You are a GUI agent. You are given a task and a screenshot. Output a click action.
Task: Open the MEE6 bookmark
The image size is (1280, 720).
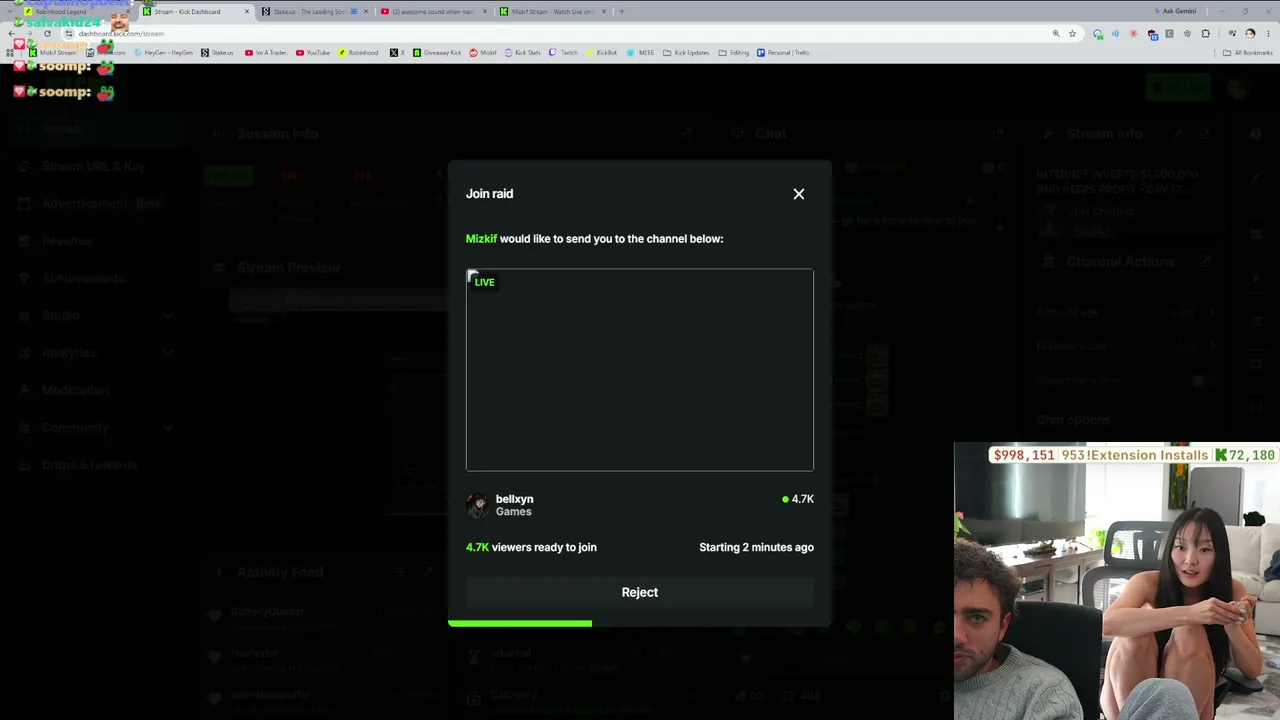[641, 53]
